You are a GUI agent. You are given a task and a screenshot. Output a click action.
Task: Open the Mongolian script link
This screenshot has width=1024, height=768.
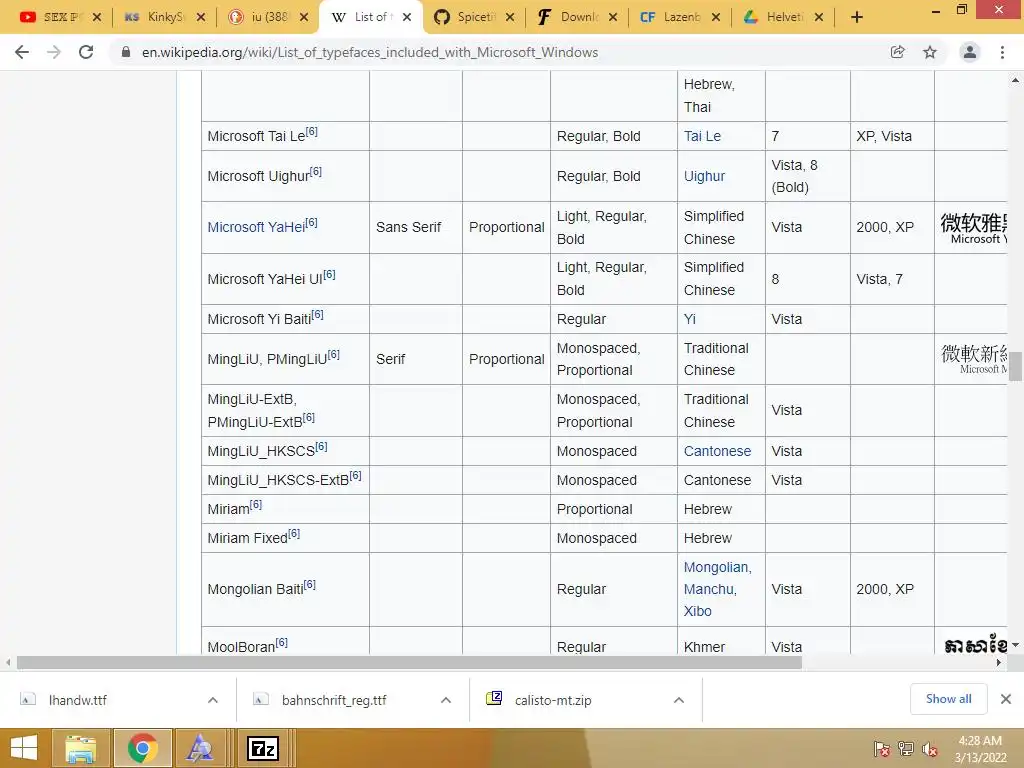tap(717, 568)
